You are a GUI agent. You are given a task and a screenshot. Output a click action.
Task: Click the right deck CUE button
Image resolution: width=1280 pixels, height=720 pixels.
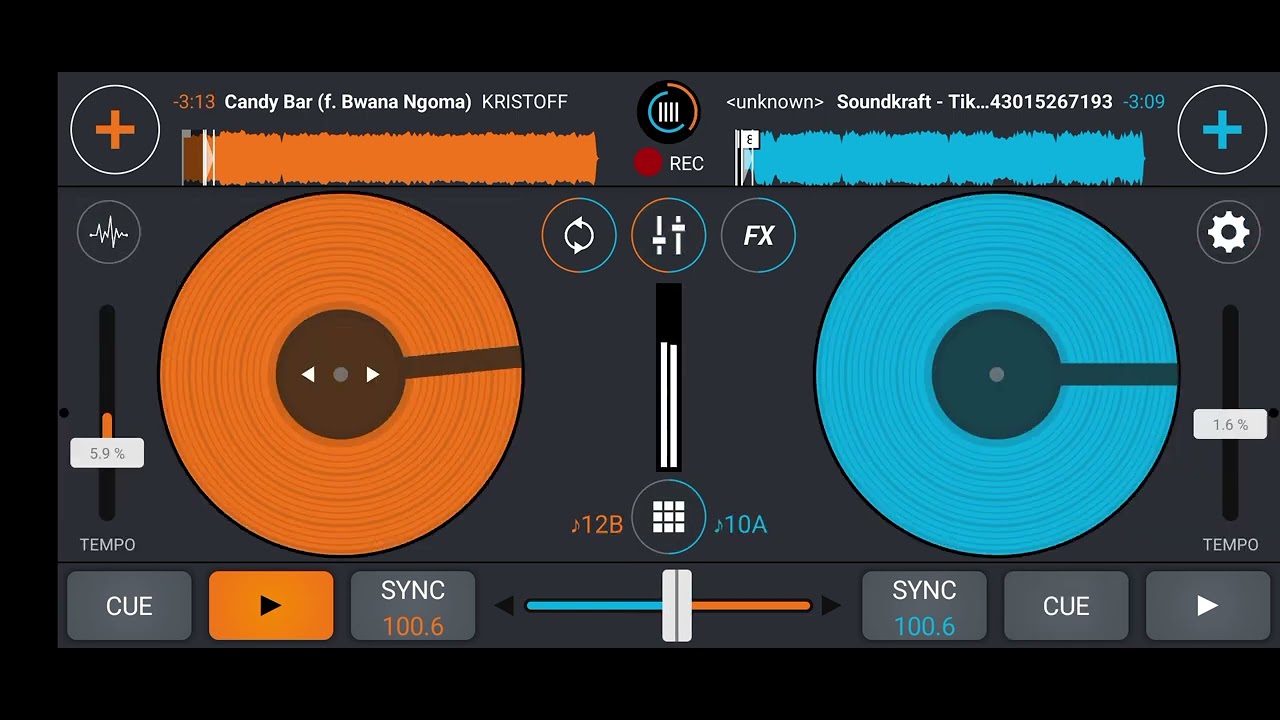pos(1066,606)
